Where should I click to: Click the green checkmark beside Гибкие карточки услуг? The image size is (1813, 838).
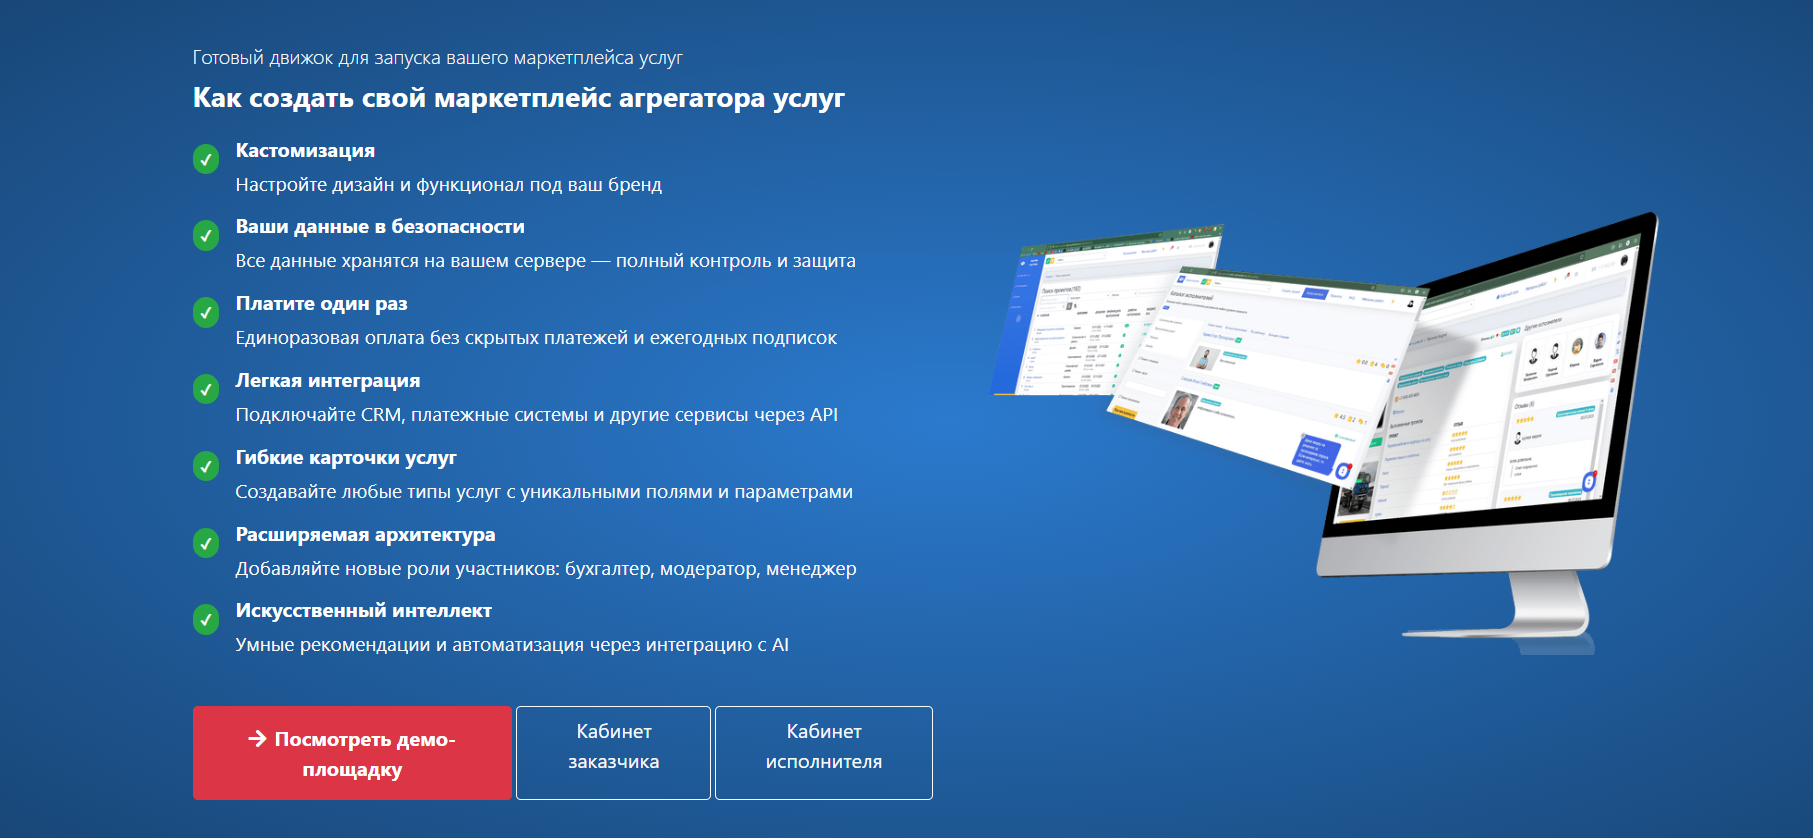(x=206, y=466)
